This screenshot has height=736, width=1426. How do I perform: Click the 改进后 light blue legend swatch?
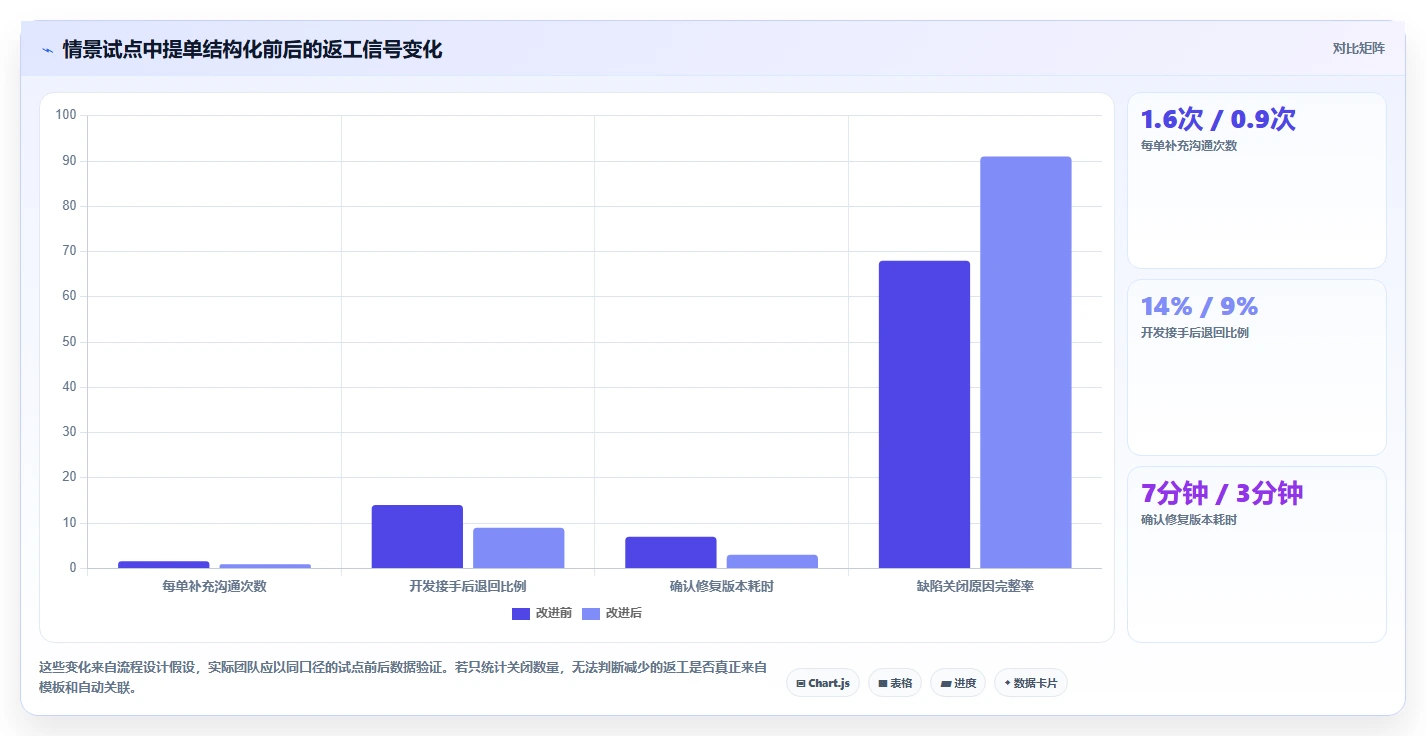coord(591,613)
